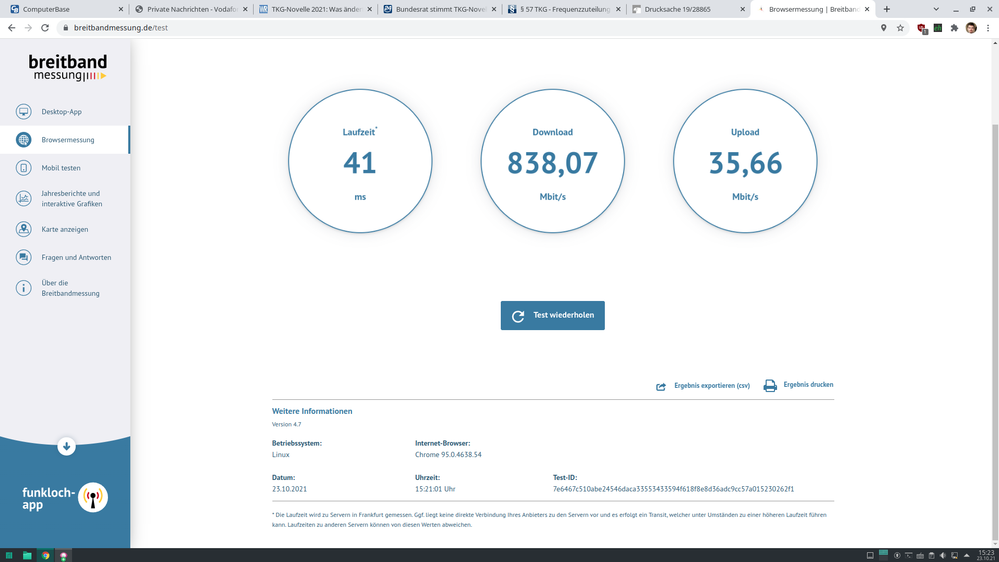Open the start menu icon in taskbar

pyautogui.click(x=9, y=556)
